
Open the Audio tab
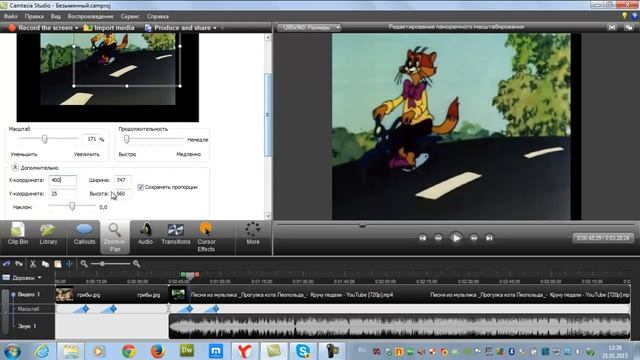[145, 235]
